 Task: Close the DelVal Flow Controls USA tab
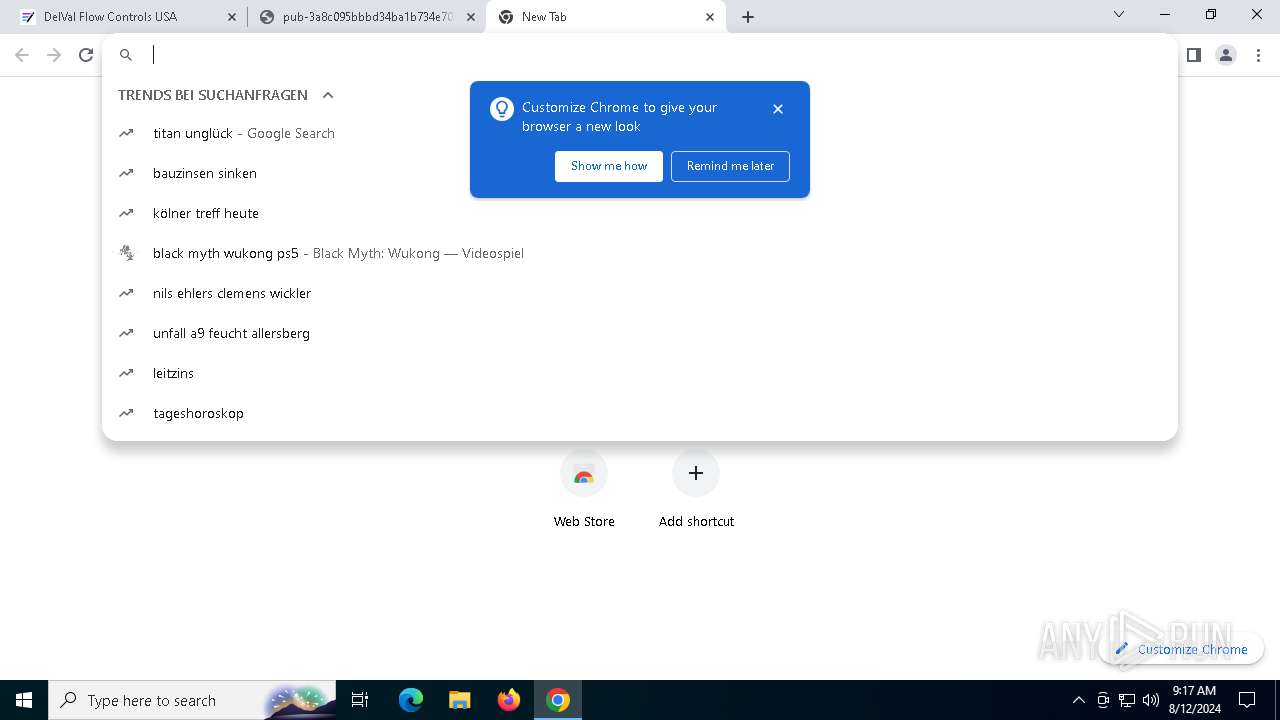pyautogui.click(x=232, y=17)
